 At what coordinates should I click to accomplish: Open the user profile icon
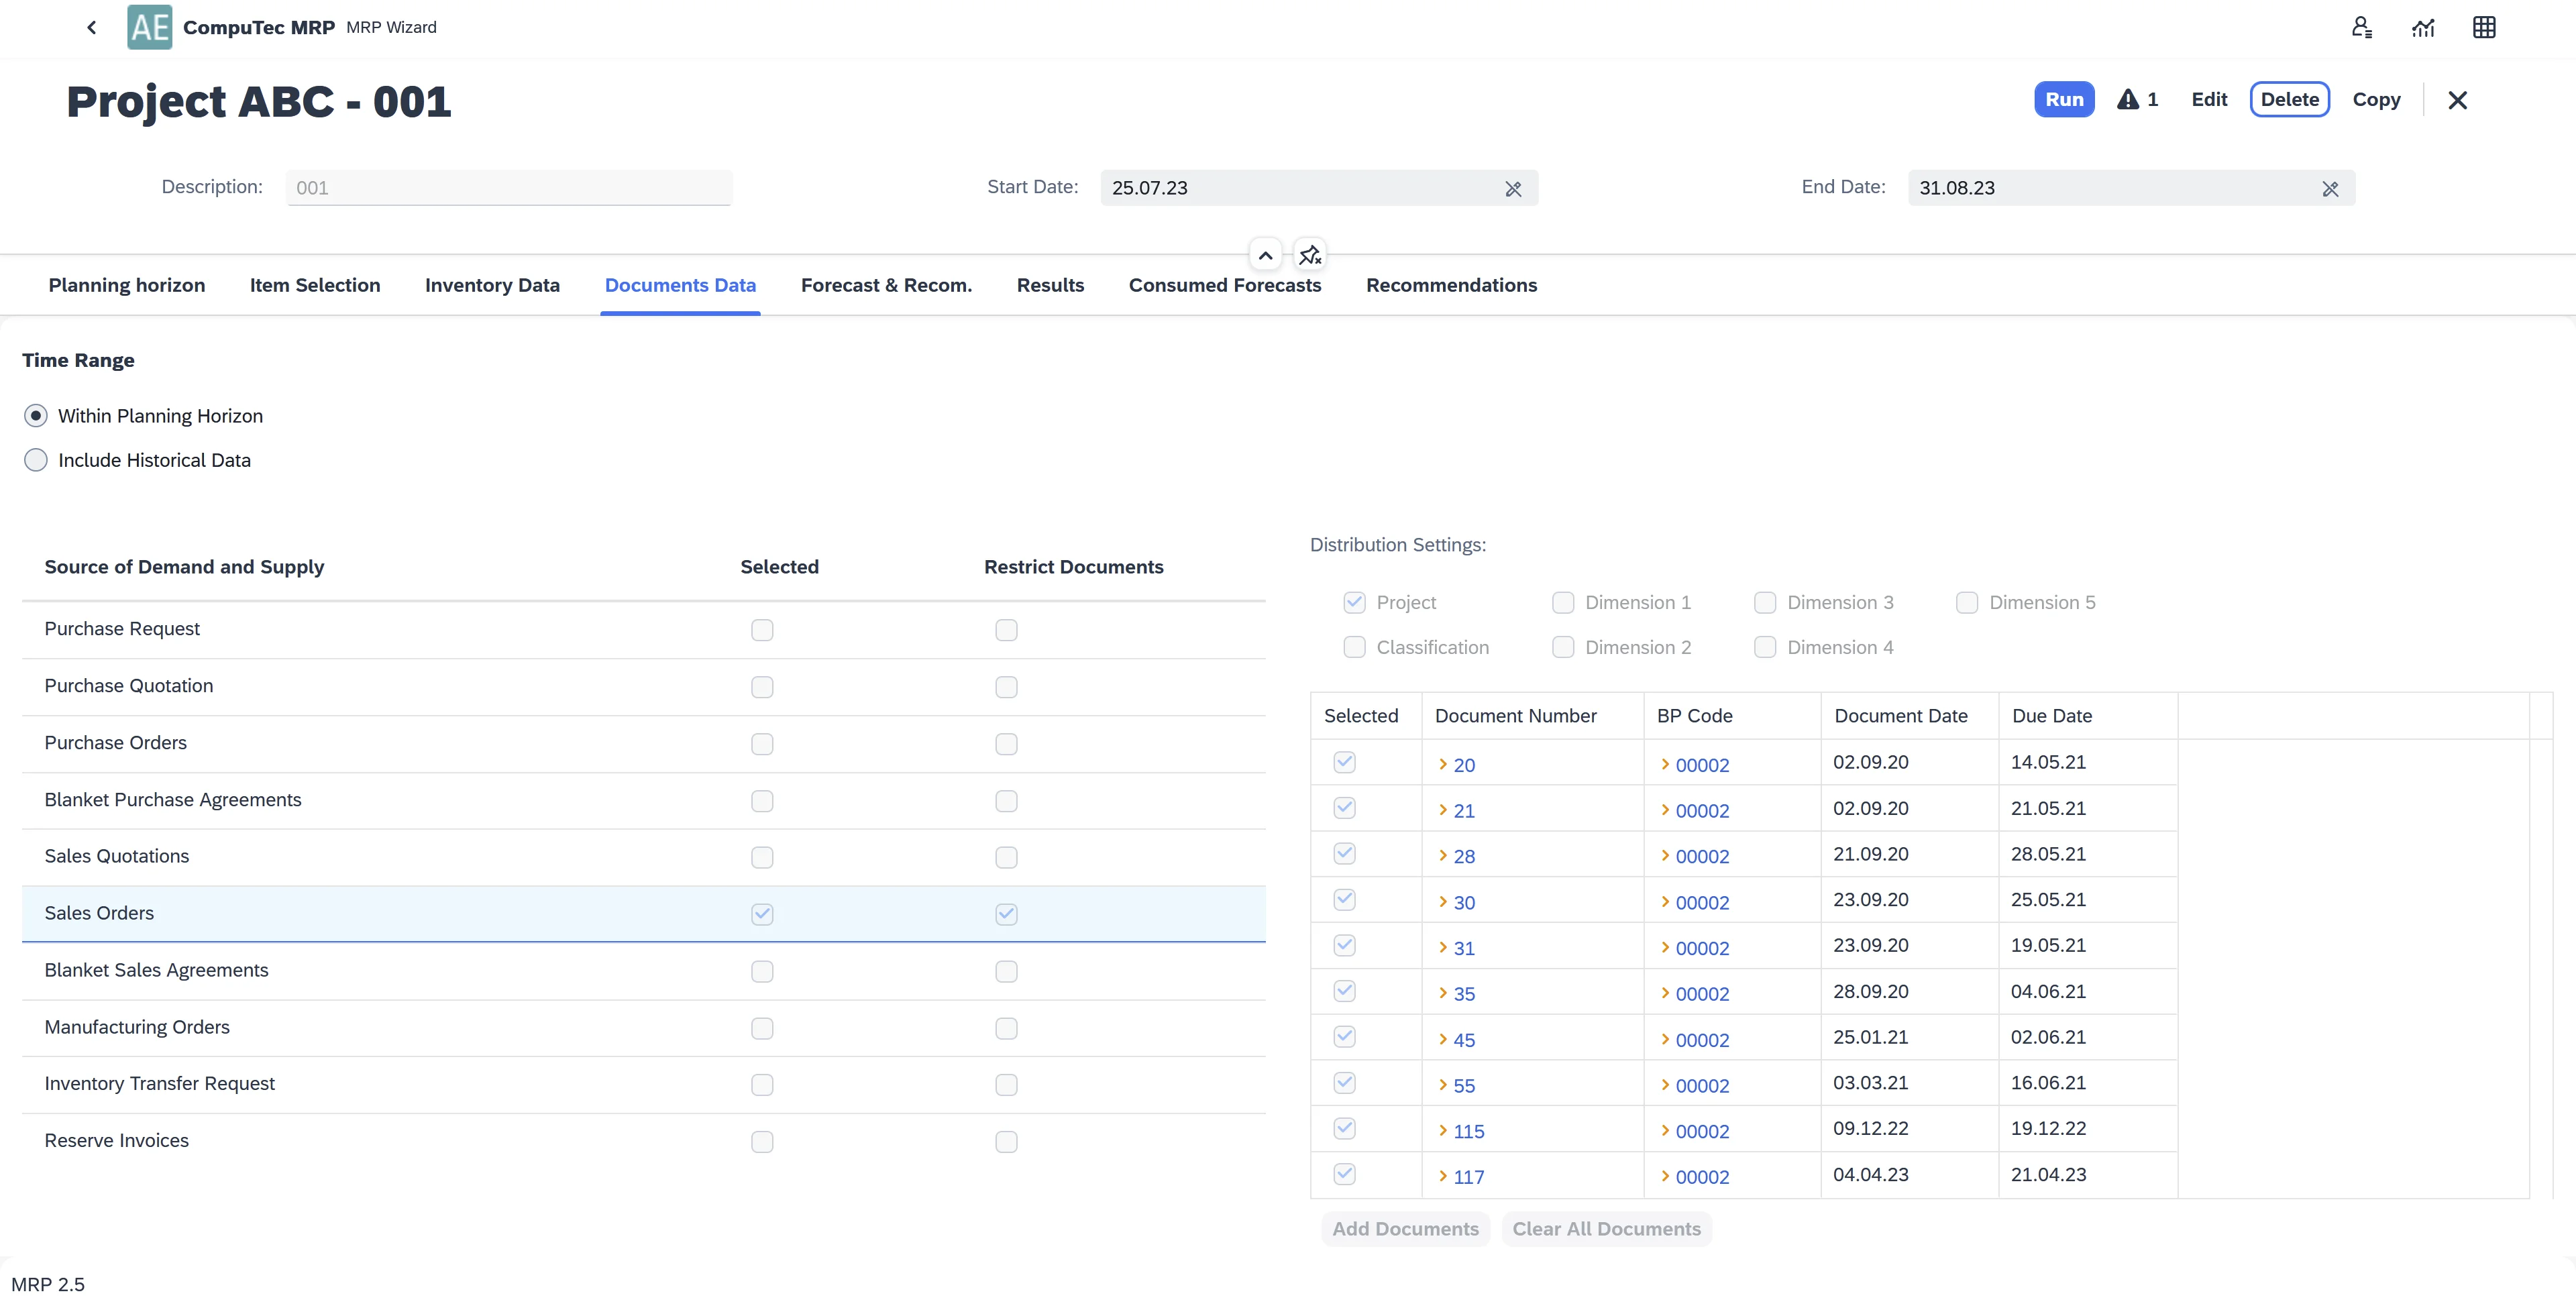[x=2361, y=28]
